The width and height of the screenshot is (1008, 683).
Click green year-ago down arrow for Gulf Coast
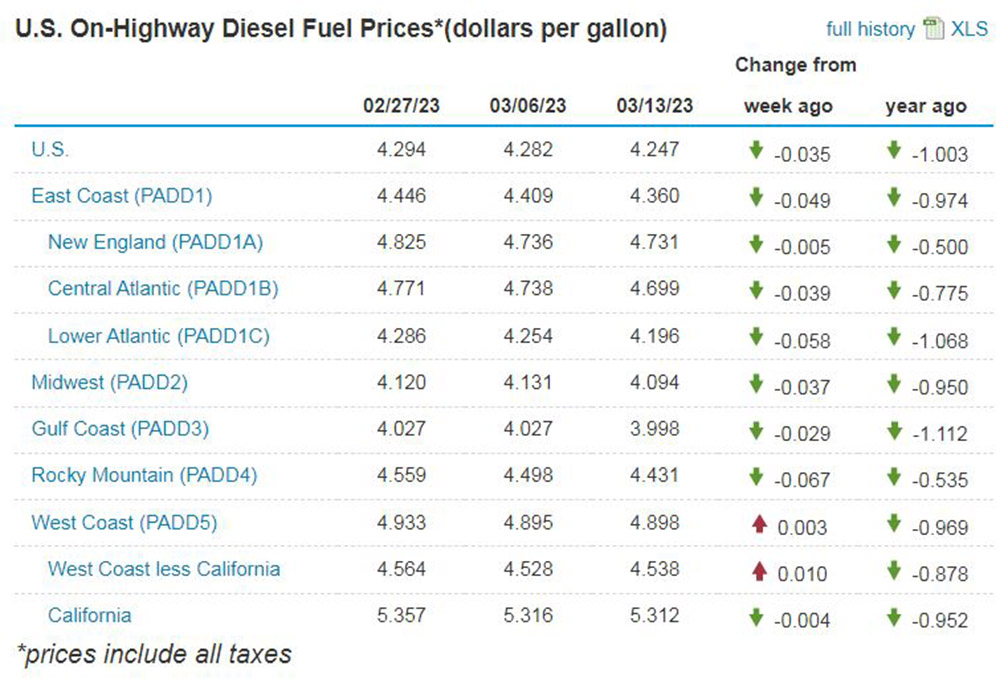[894, 430]
